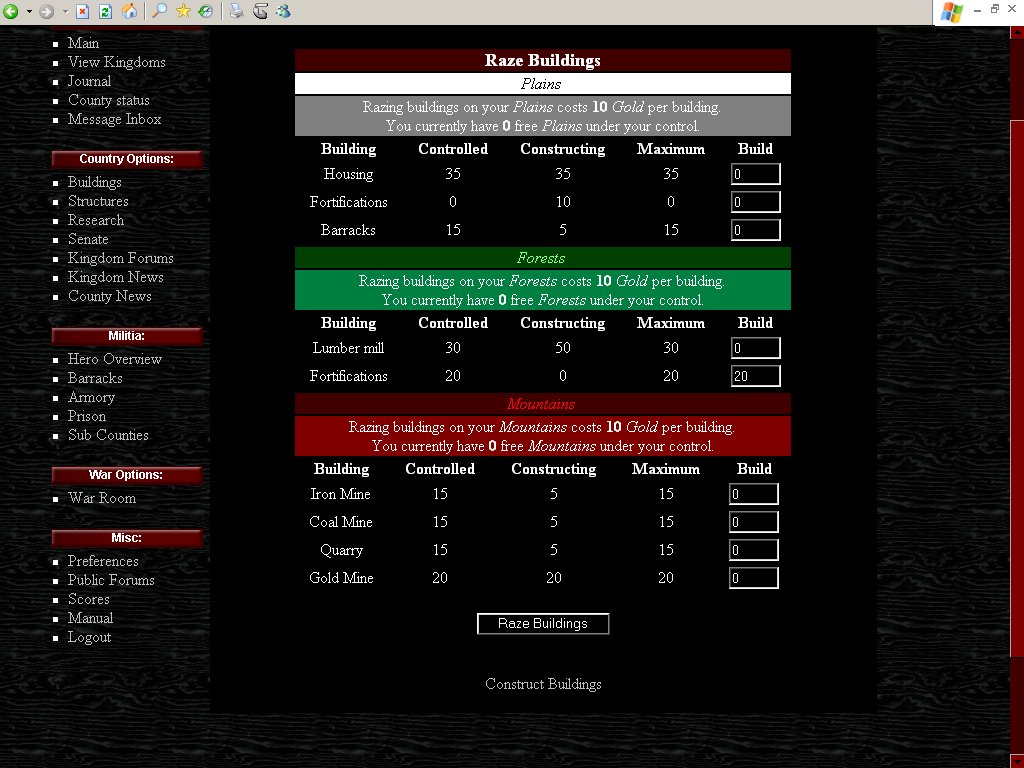Click the green Back arrow icon

(x=11, y=12)
